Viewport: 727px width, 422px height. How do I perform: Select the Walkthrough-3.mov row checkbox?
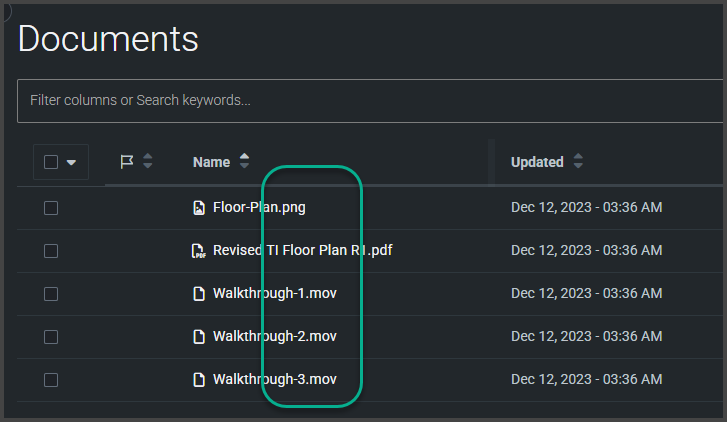point(51,380)
